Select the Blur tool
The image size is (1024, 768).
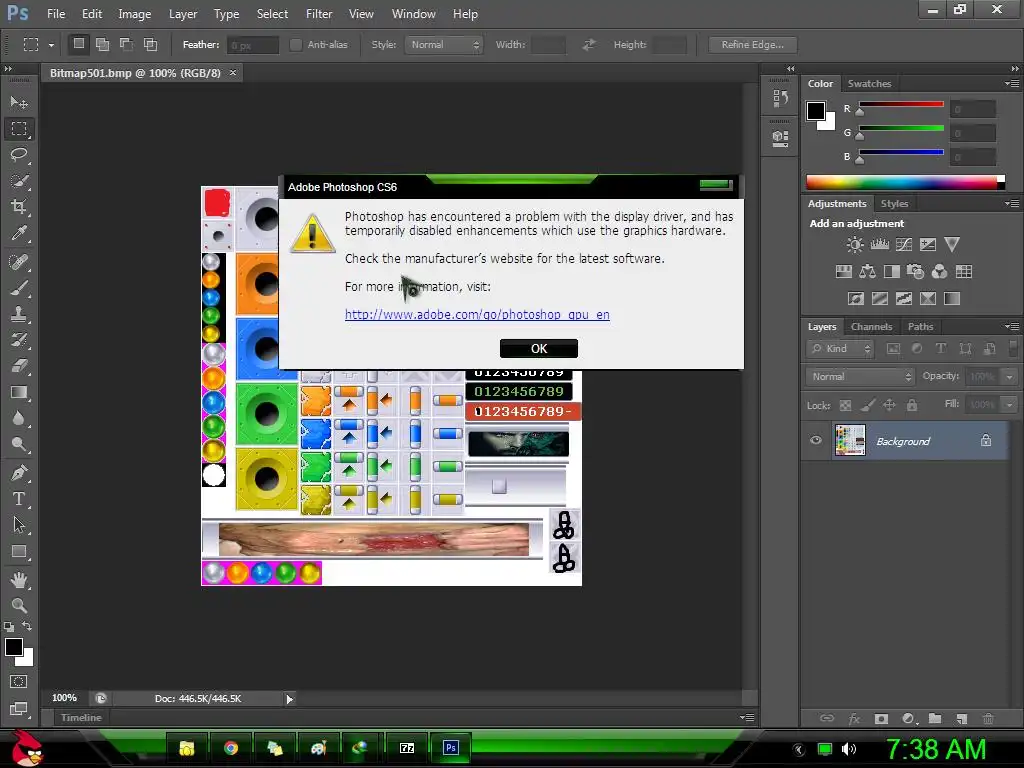click(19, 418)
